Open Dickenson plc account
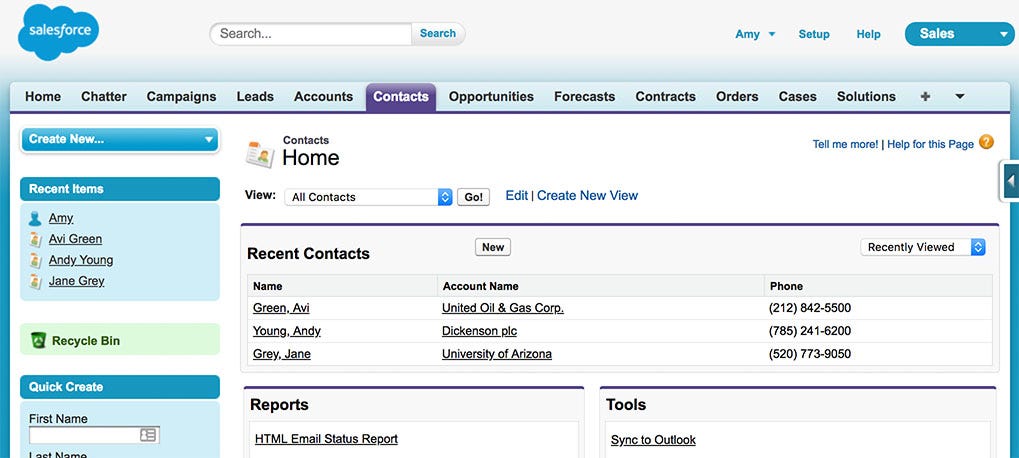This screenshot has width=1019, height=458. point(480,331)
